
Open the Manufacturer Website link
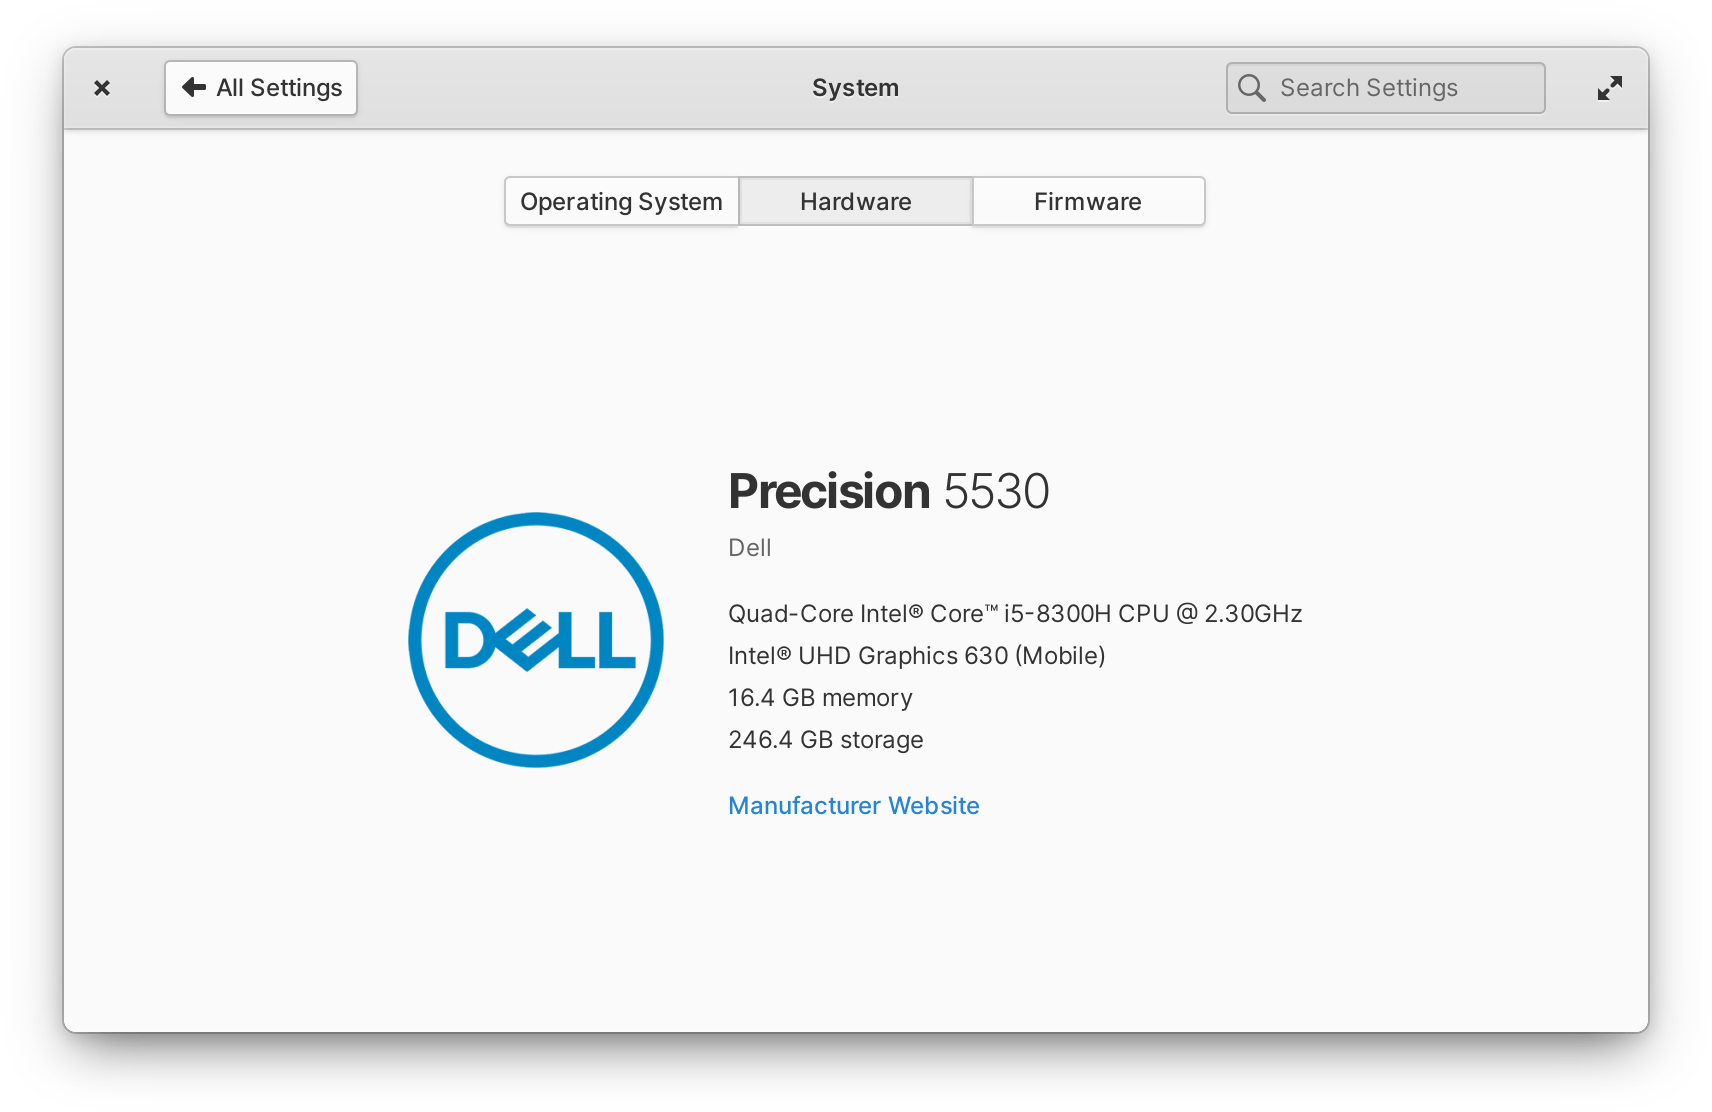[x=853, y=805]
